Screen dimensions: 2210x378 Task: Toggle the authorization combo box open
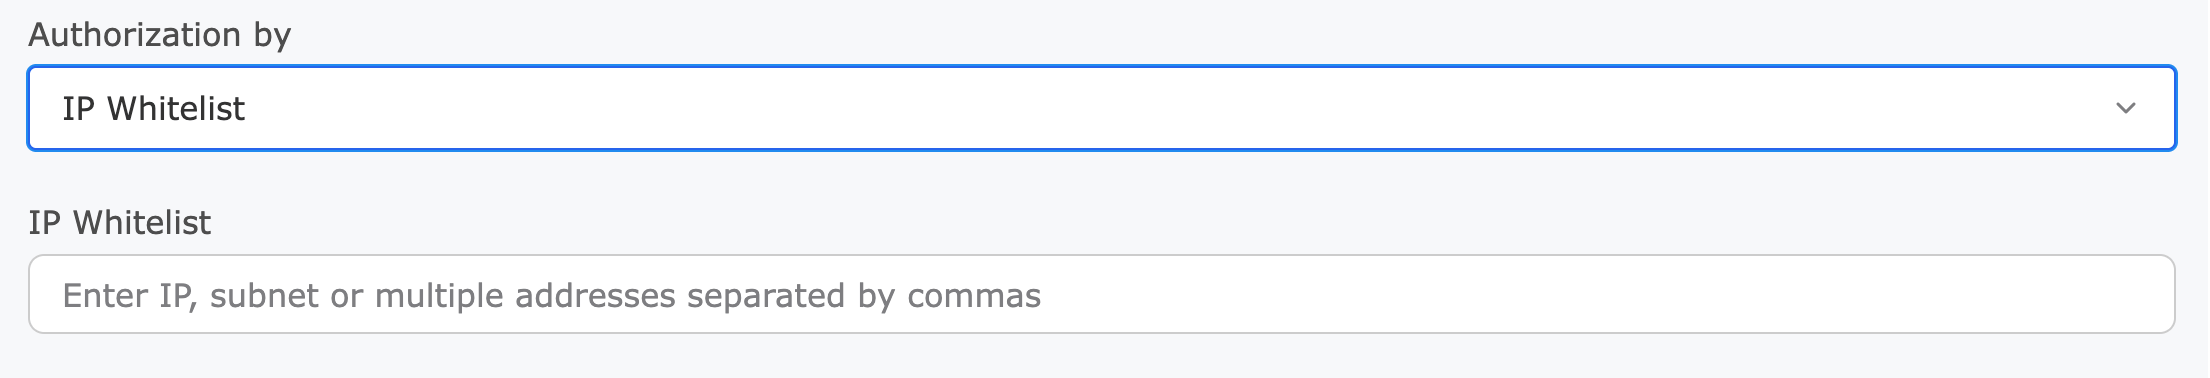coord(1101,108)
